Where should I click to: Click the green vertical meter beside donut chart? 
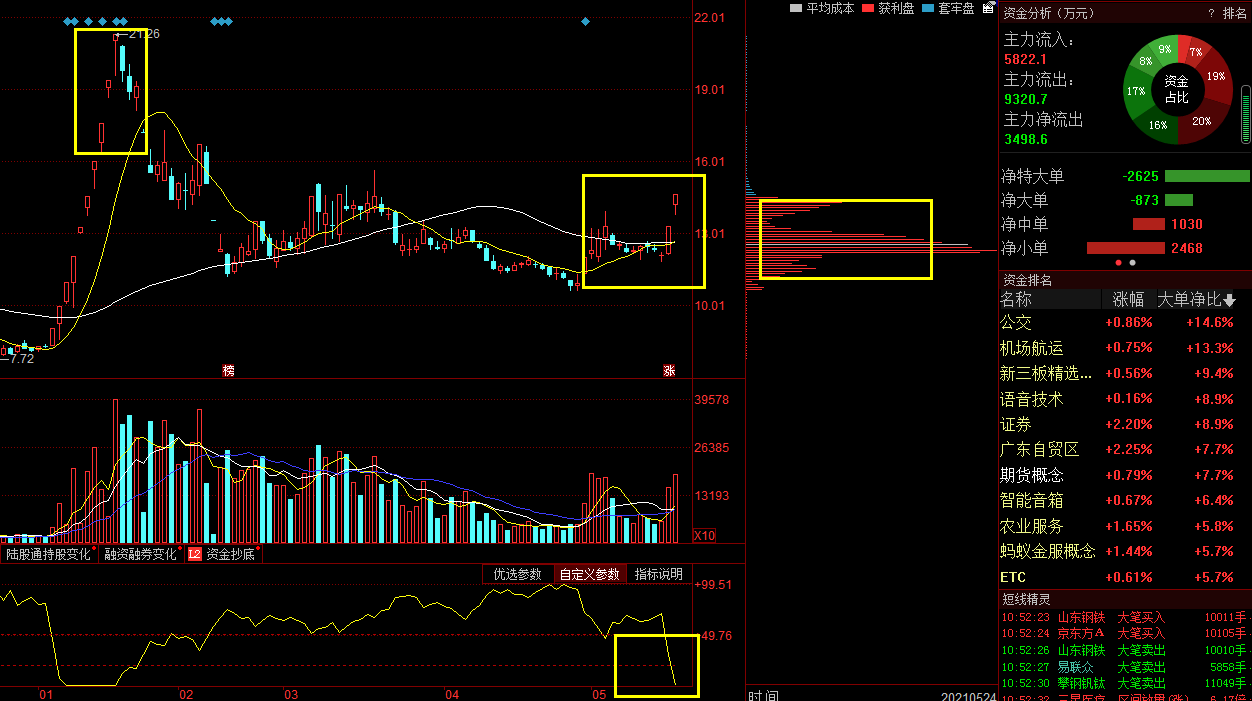pos(1245,113)
